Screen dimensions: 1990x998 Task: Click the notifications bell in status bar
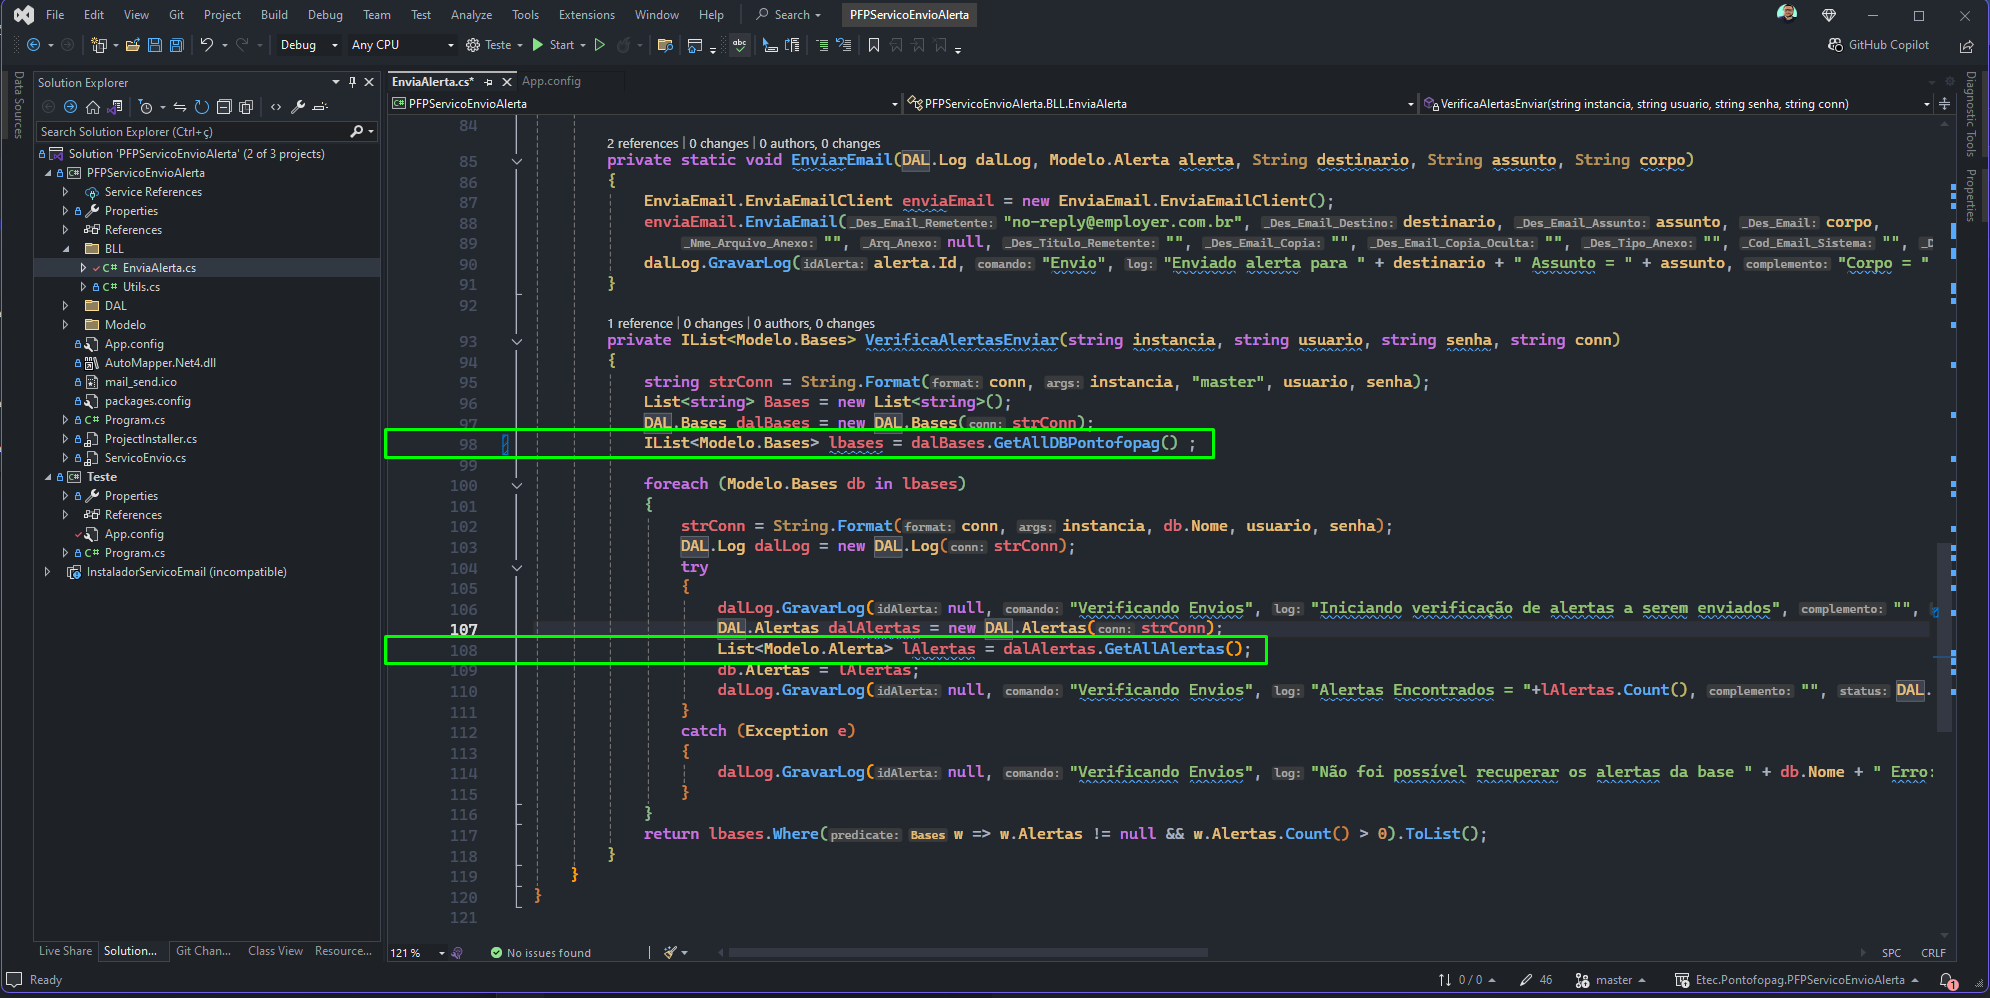pos(1948,981)
